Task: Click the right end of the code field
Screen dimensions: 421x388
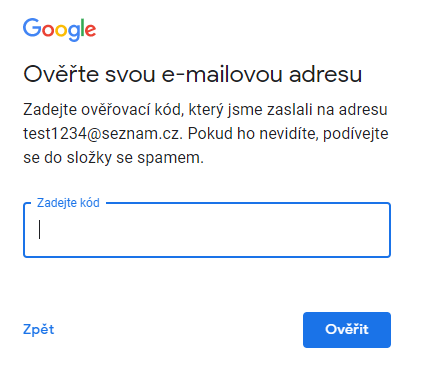Action: pyautogui.click(x=380, y=230)
